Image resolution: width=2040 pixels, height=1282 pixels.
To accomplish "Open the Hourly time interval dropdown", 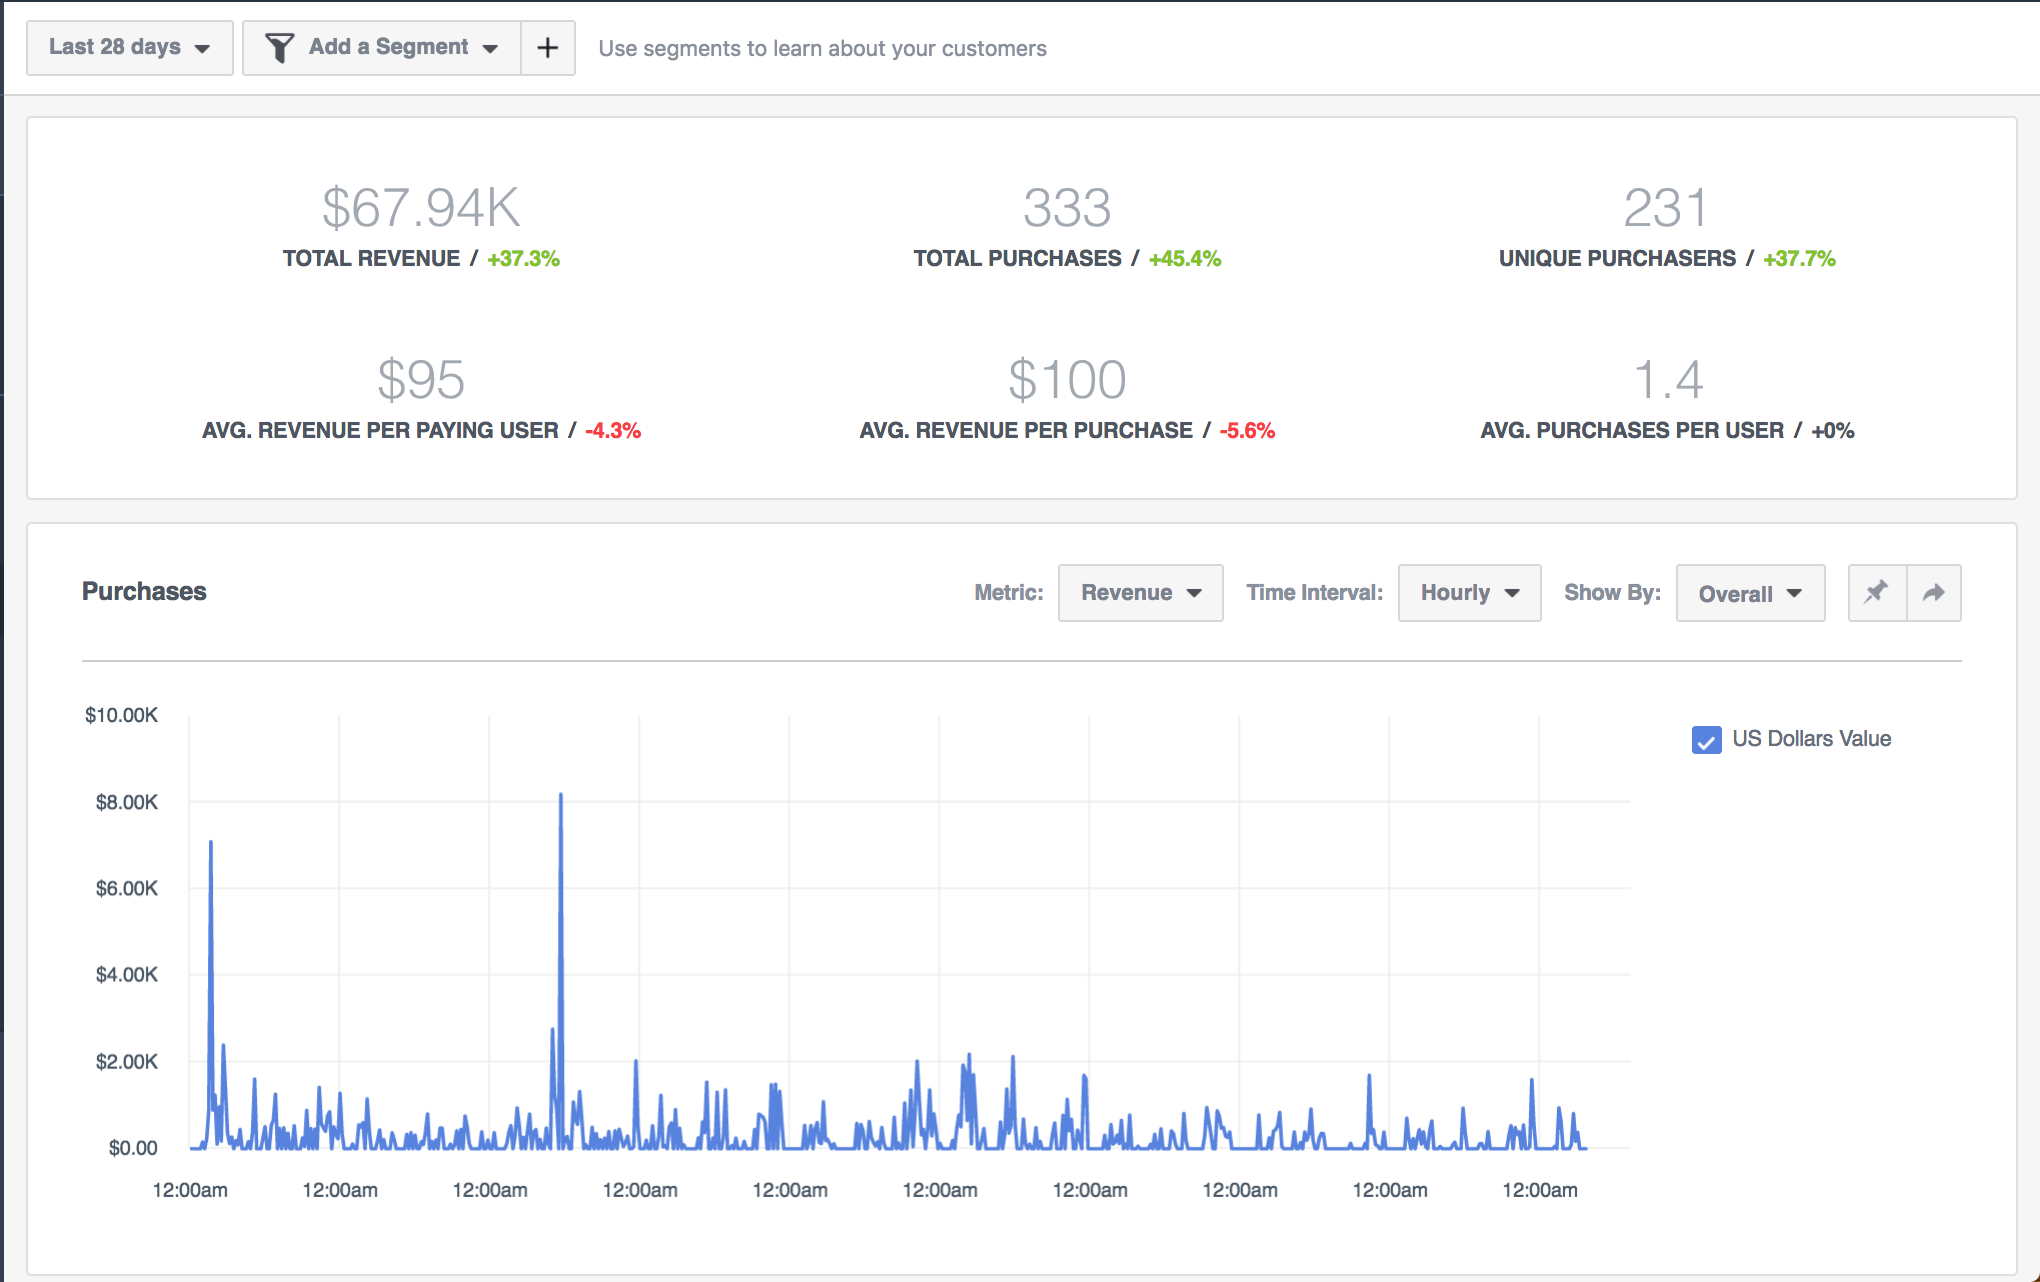I will [1469, 593].
